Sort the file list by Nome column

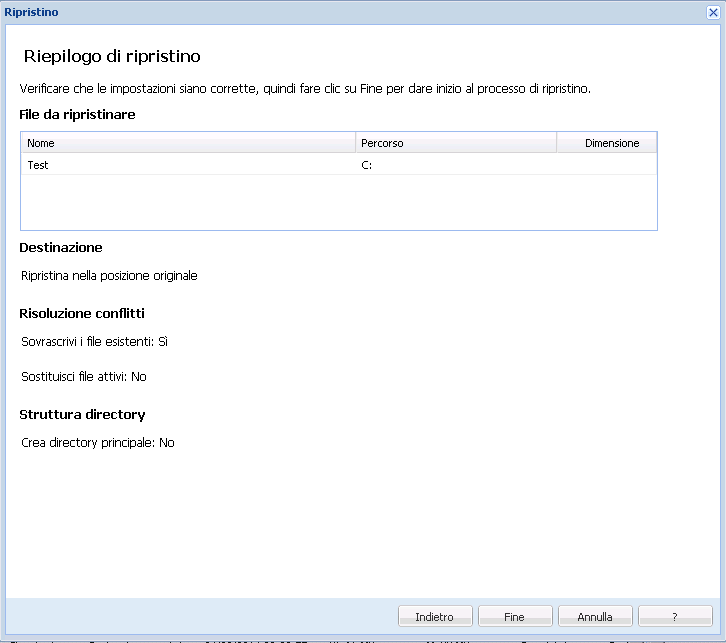point(187,143)
